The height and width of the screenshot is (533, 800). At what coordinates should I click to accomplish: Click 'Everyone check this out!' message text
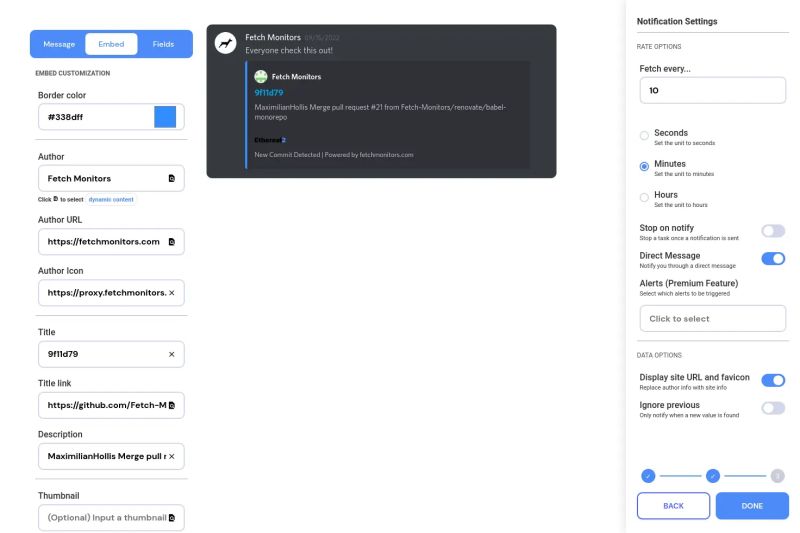coord(289,50)
